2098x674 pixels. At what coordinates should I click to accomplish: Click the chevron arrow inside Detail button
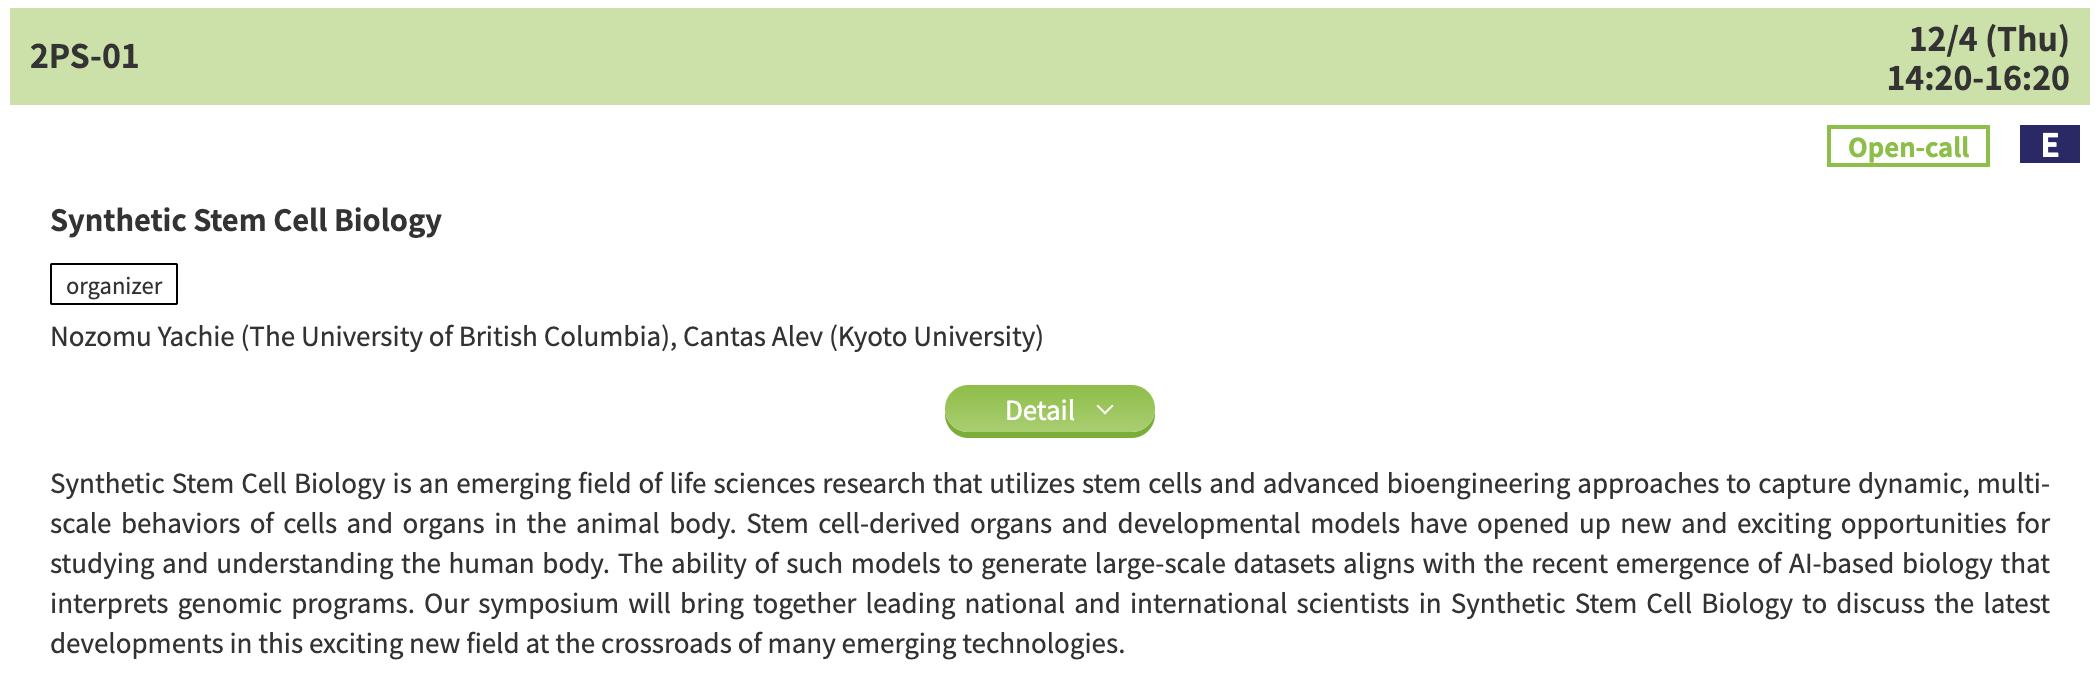click(x=1105, y=410)
